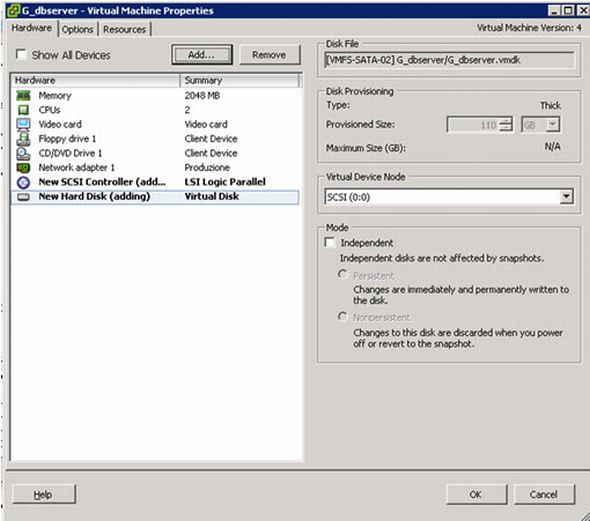Click the VMware title bar icon
590x521 pixels.
pos(14,11)
